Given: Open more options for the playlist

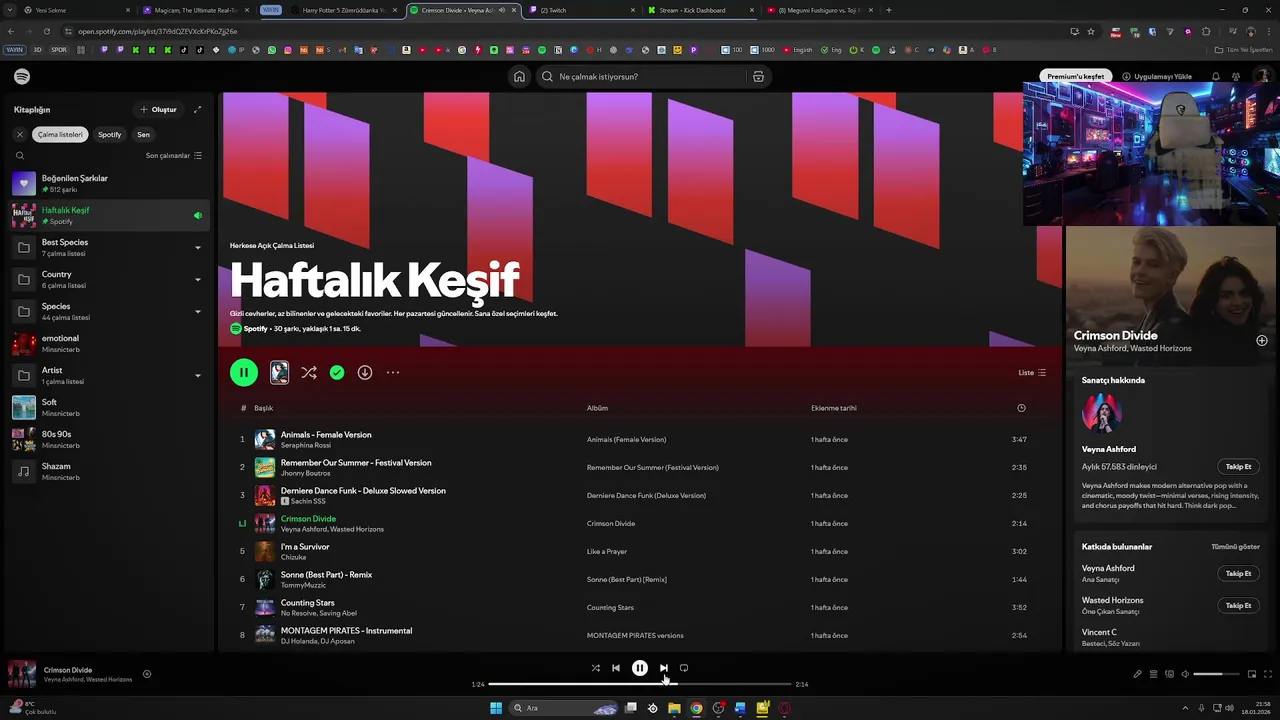Looking at the screenshot, I should pos(393,373).
